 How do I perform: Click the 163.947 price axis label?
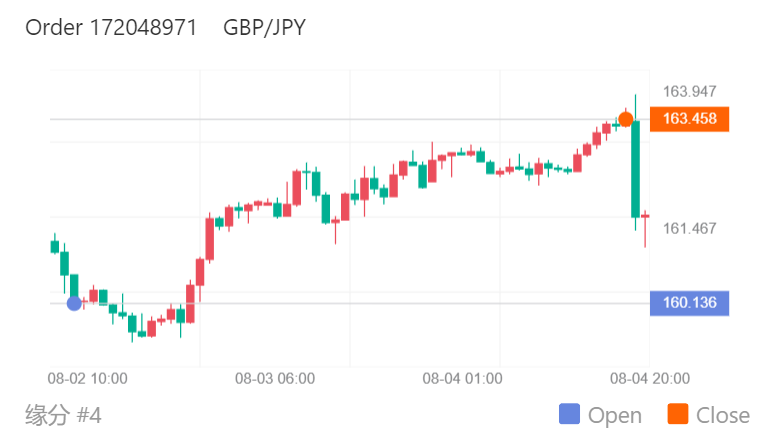(x=689, y=92)
